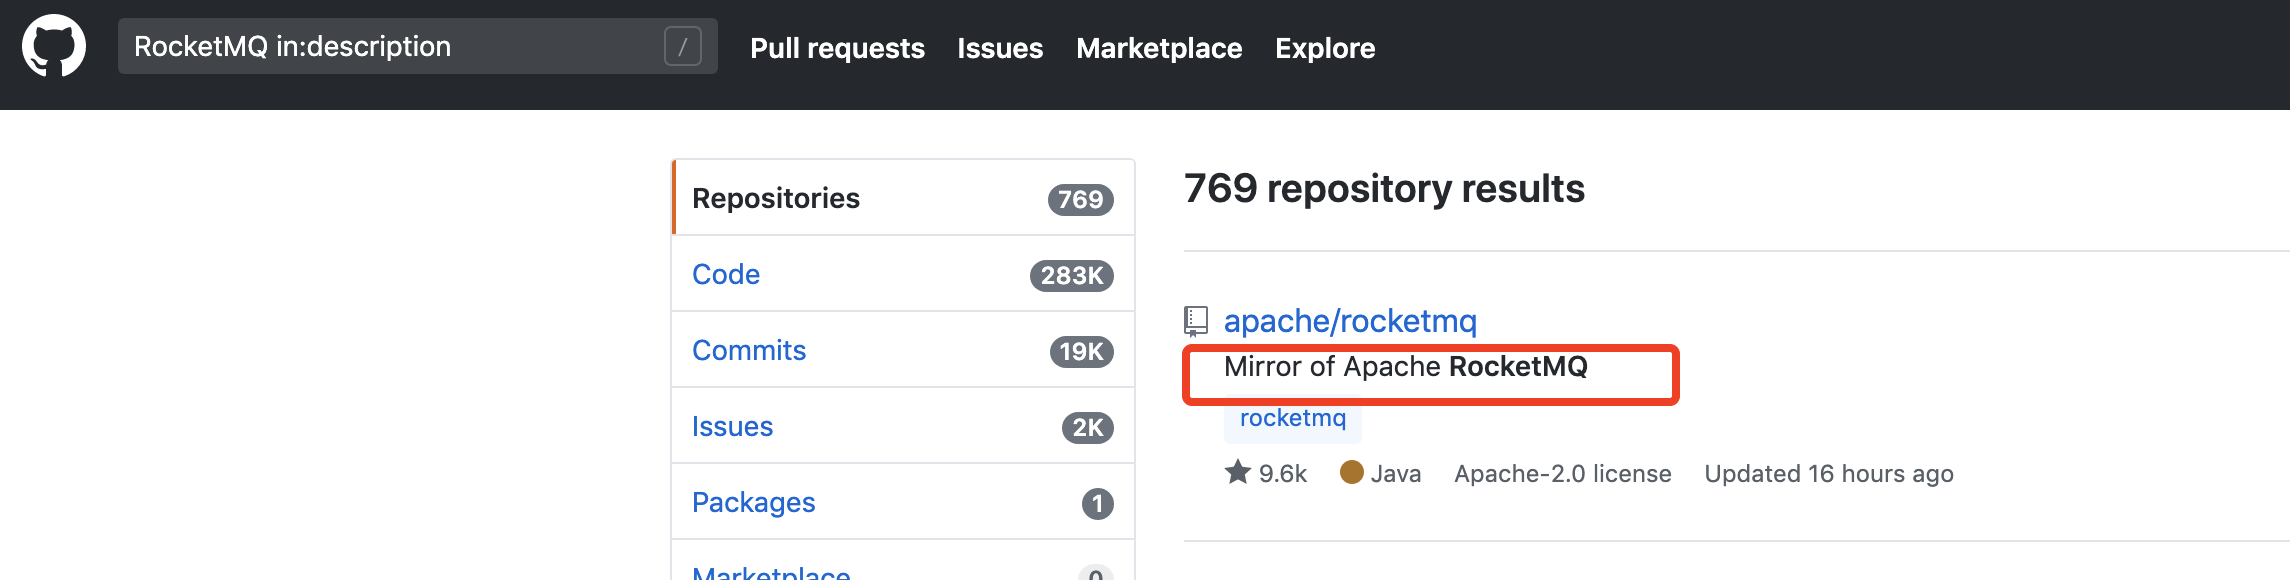
Task: Click the slash shortcut key icon
Action: [x=683, y=46]
